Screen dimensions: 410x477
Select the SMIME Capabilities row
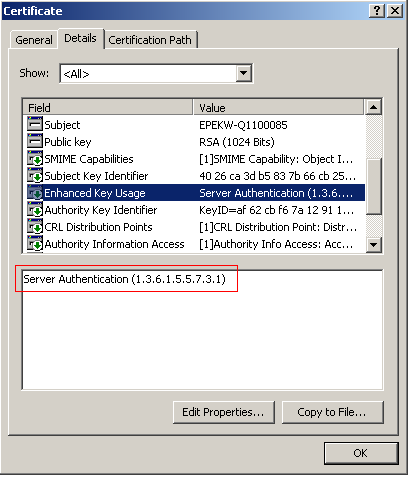(194, 159)
